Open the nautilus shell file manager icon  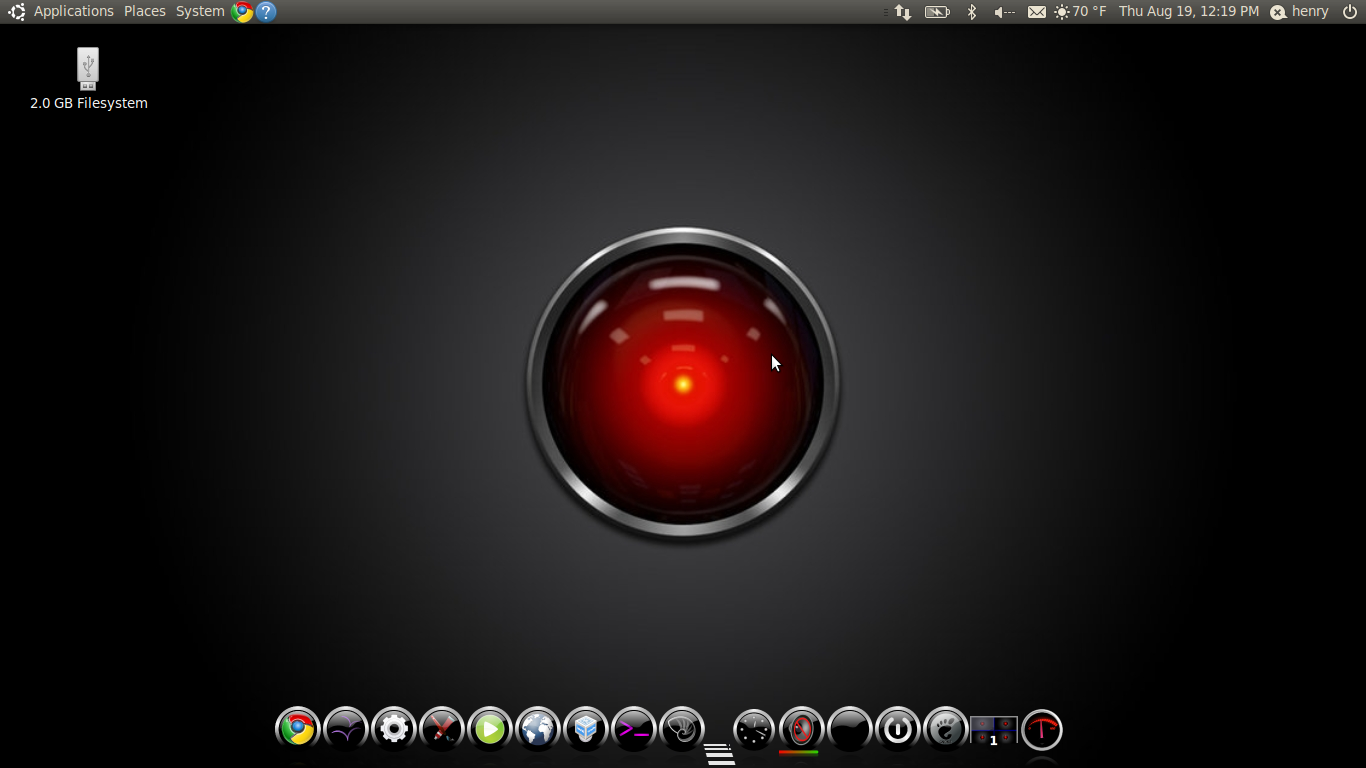682,729
